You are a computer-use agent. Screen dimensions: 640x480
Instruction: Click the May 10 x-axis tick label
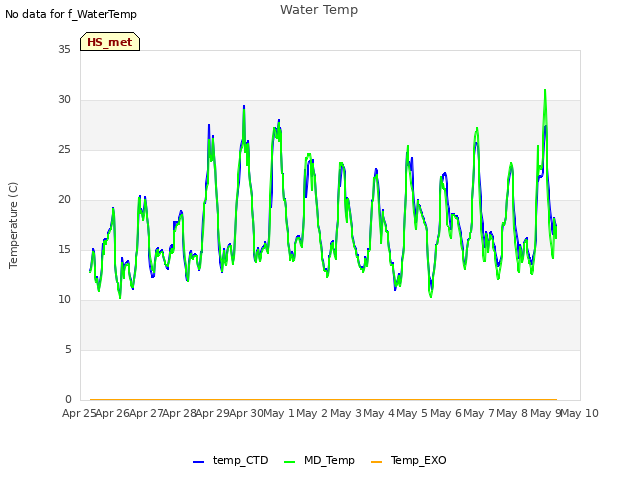click(580, 413)
